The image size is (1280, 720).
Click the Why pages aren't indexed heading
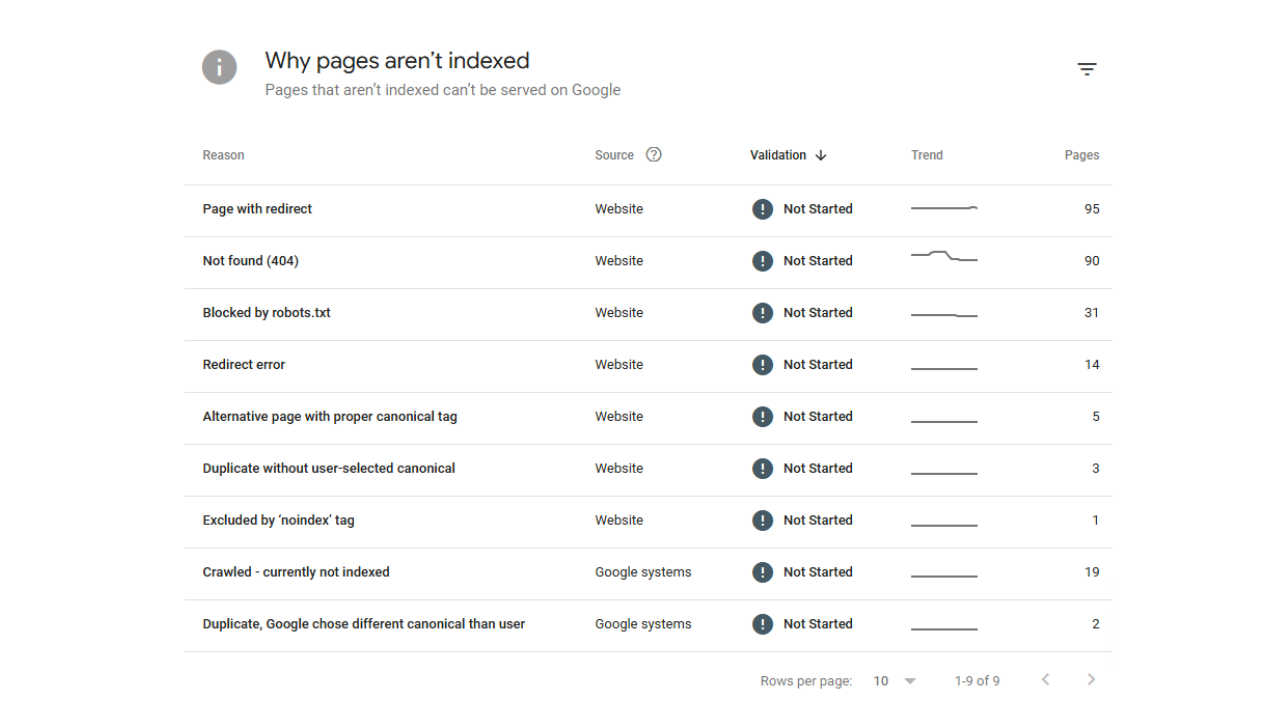pos(397,61)
